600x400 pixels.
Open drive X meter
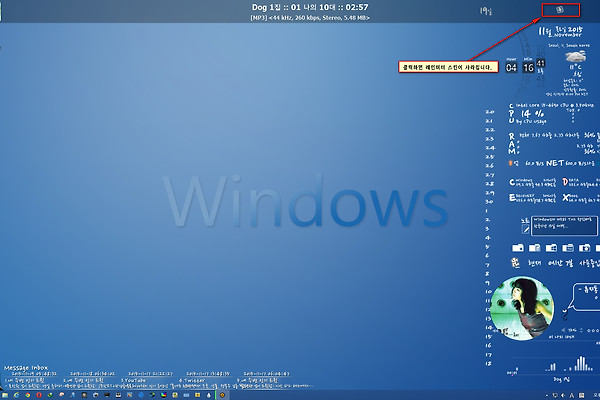click(581, 198)
